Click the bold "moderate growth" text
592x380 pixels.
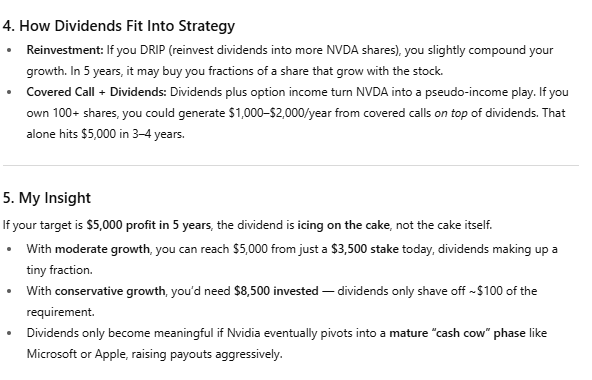[102, 249]
